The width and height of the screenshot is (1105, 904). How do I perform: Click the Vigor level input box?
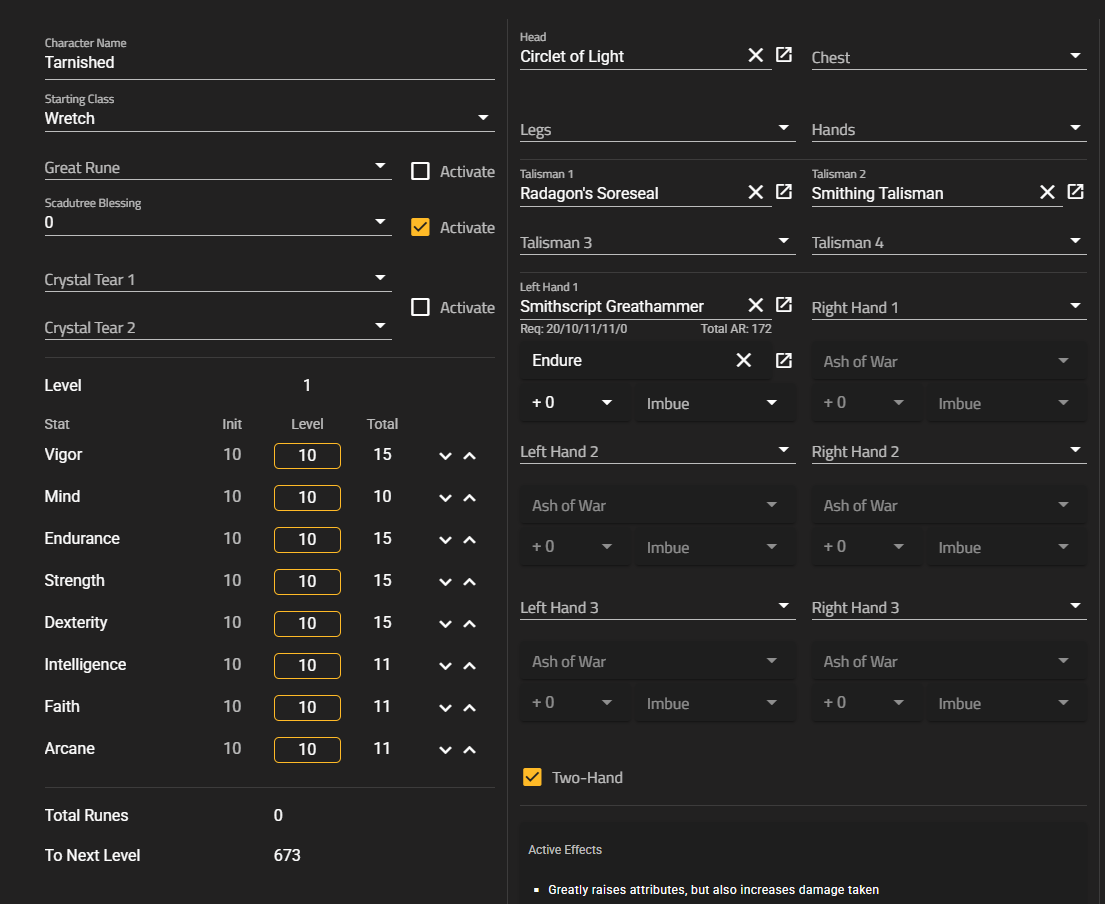point(307,455)
